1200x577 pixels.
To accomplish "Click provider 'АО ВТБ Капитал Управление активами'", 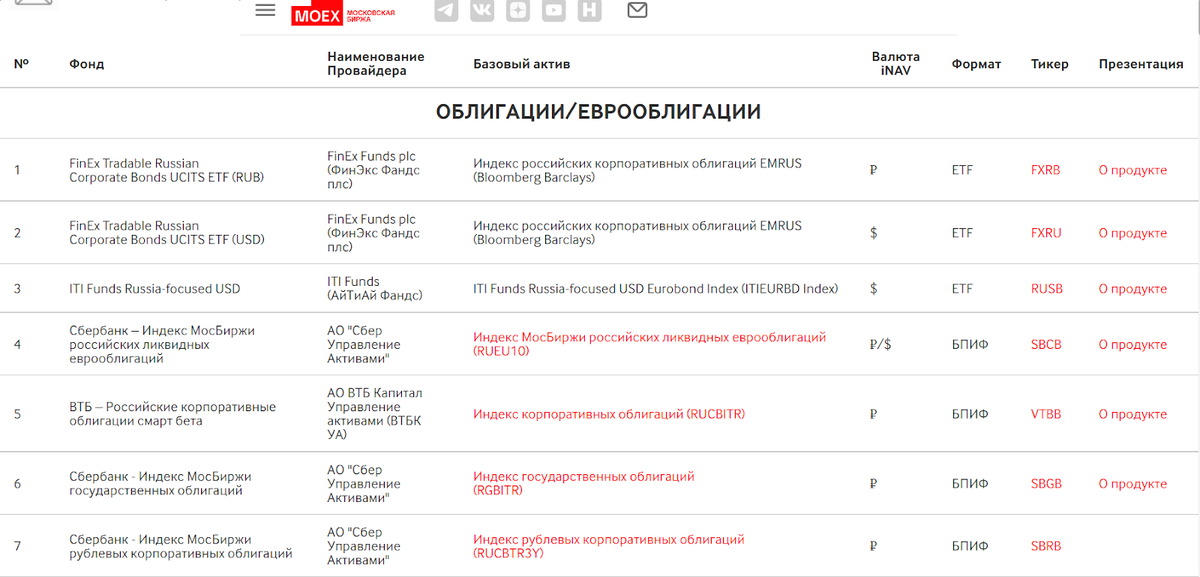I will point(375,414).
